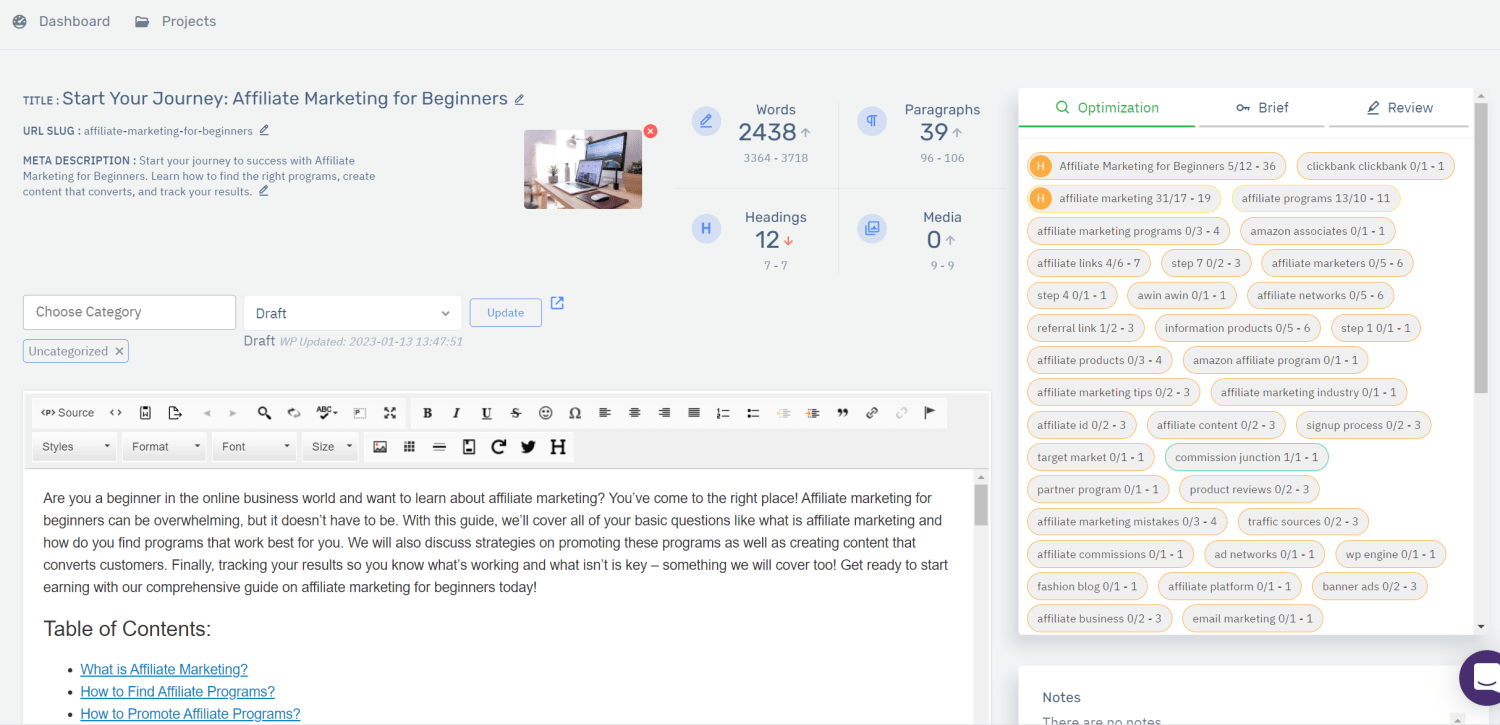The image size is (1500, 725).
Task: Toggle bold formatting in the editor
Action: (x=427, y=413)
